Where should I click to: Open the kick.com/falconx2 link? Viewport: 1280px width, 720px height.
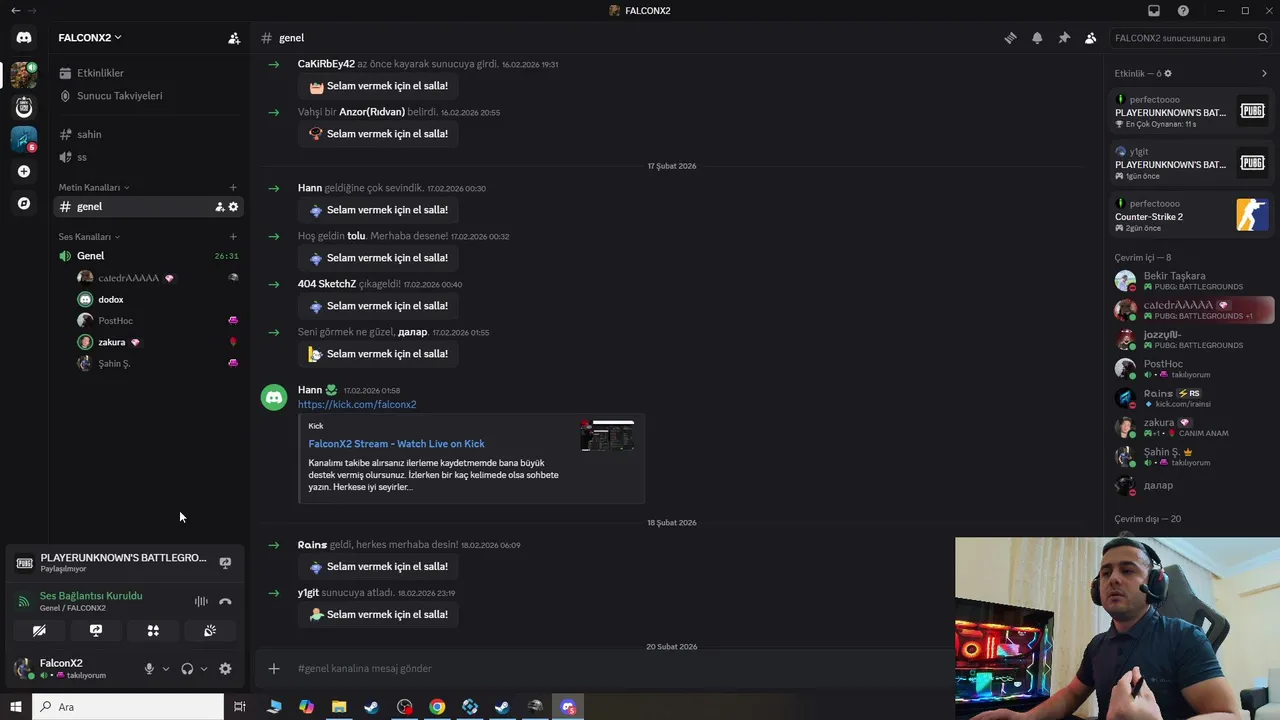pos(357,405)
